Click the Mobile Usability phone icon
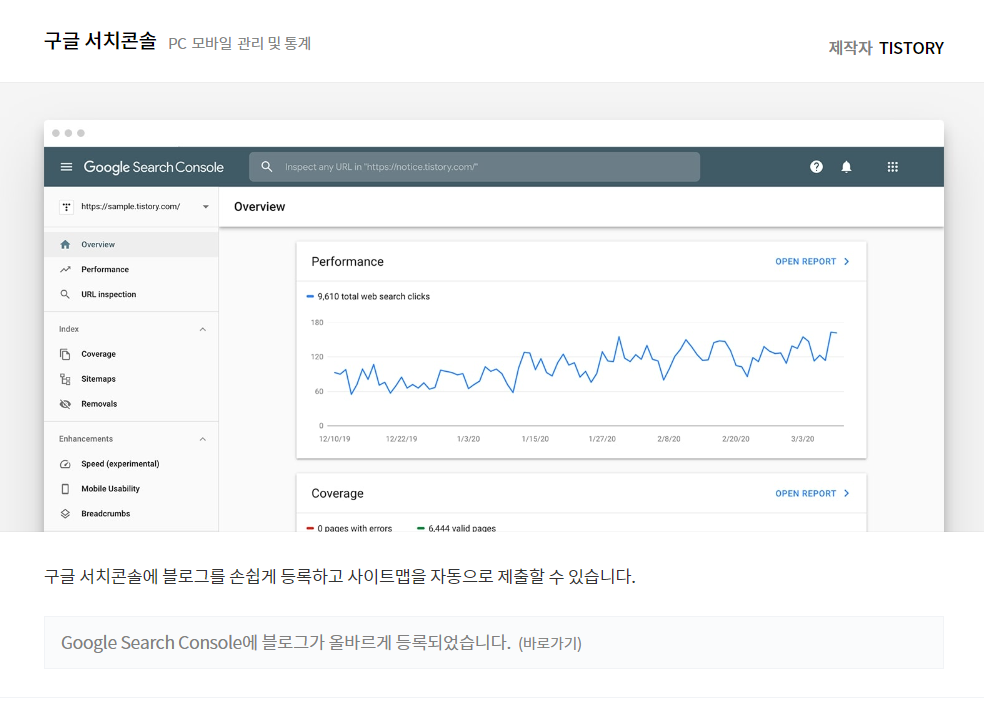Image resolution: width=984 pixels, height=706 pixels. point(65,489)
